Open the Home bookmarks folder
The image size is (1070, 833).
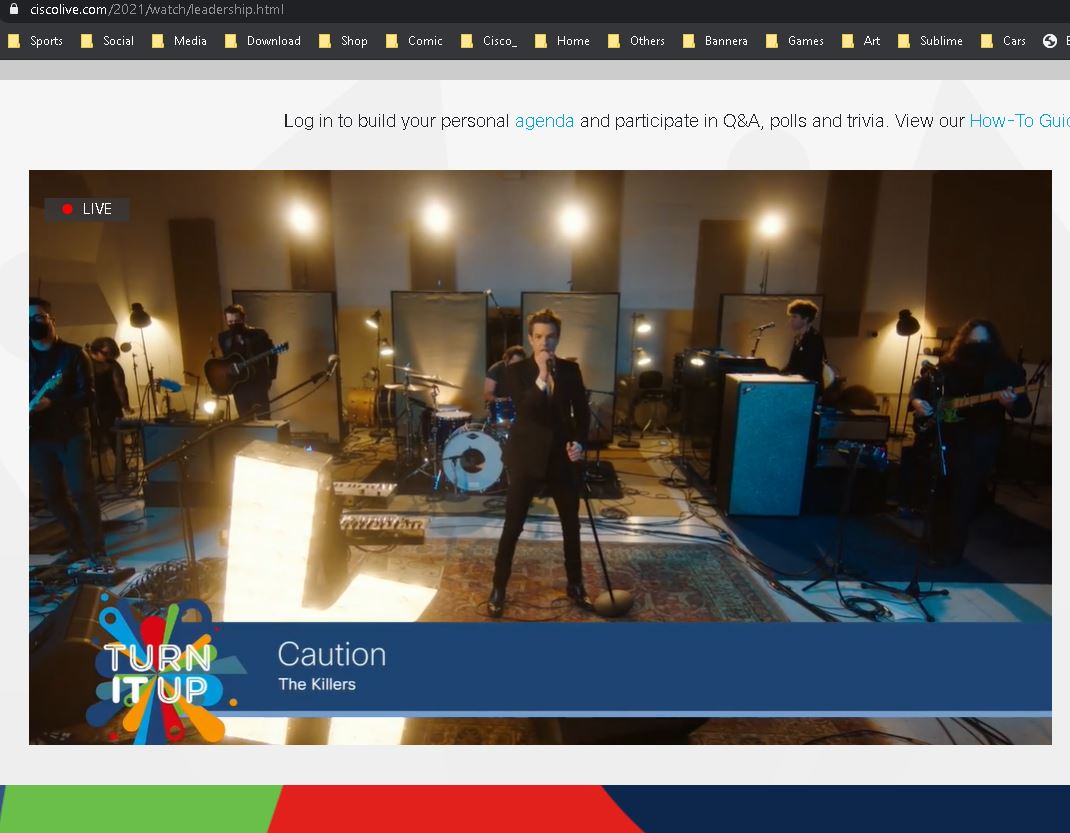563,41
